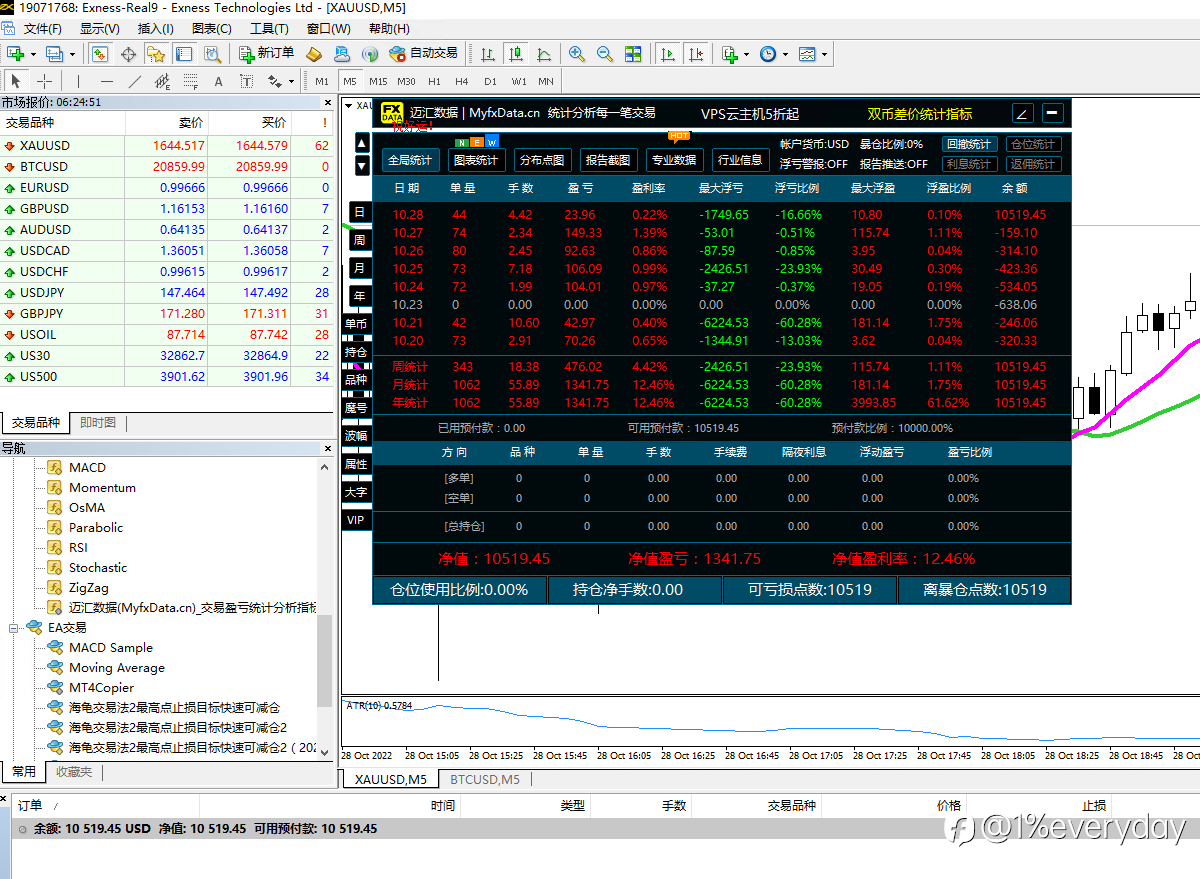
Task: Click 图表统计 button
Action: [x=476, y=160]
